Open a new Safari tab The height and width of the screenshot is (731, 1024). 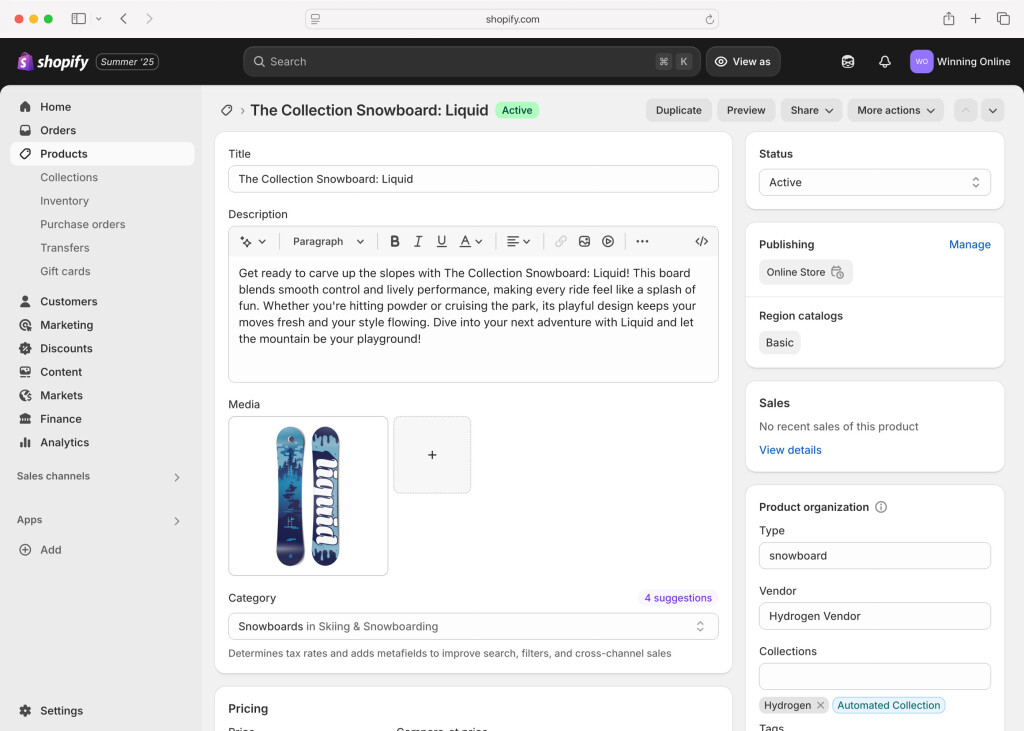[x=975, y=19]
